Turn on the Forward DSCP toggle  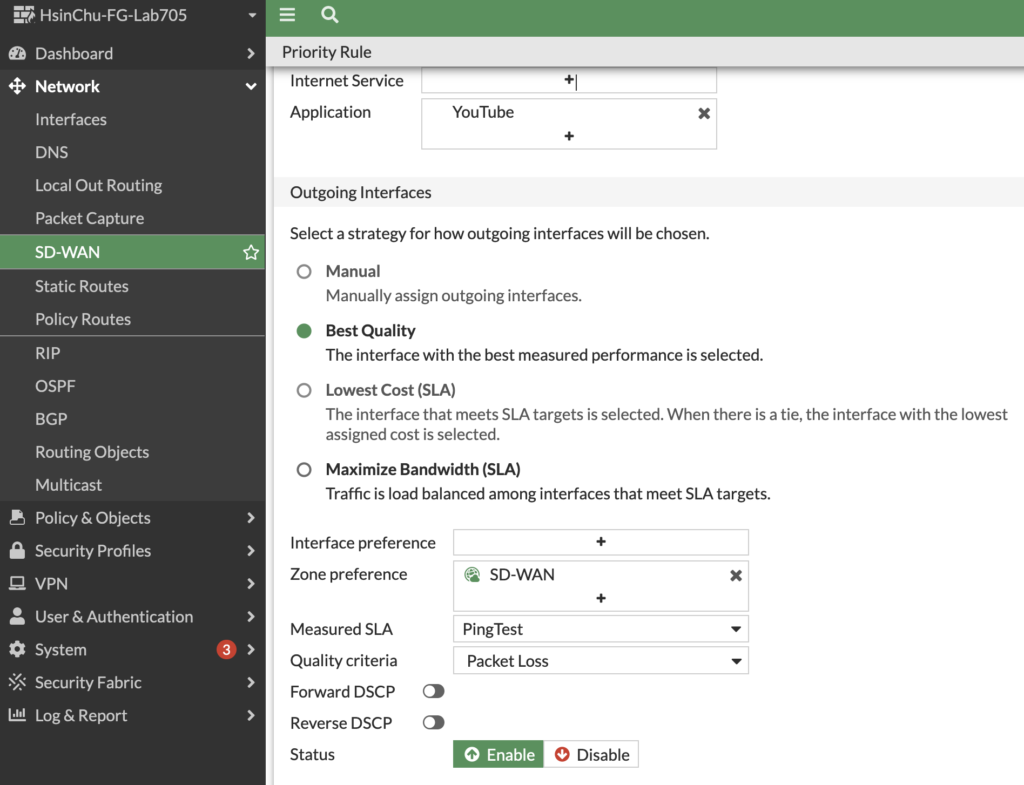(434, 692)
